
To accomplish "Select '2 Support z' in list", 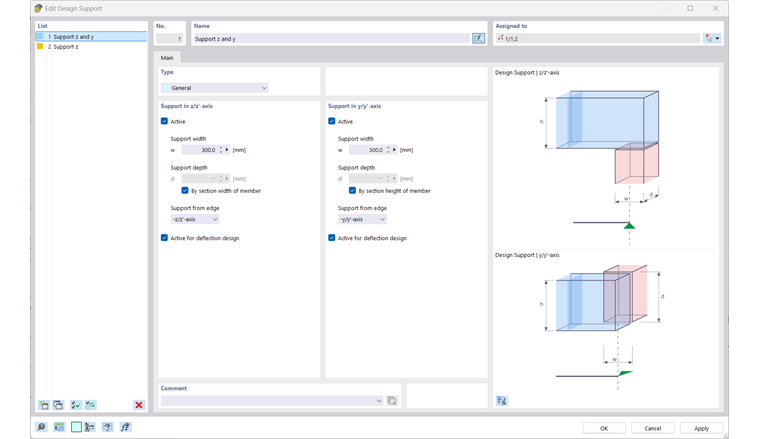I will [91, 47].
